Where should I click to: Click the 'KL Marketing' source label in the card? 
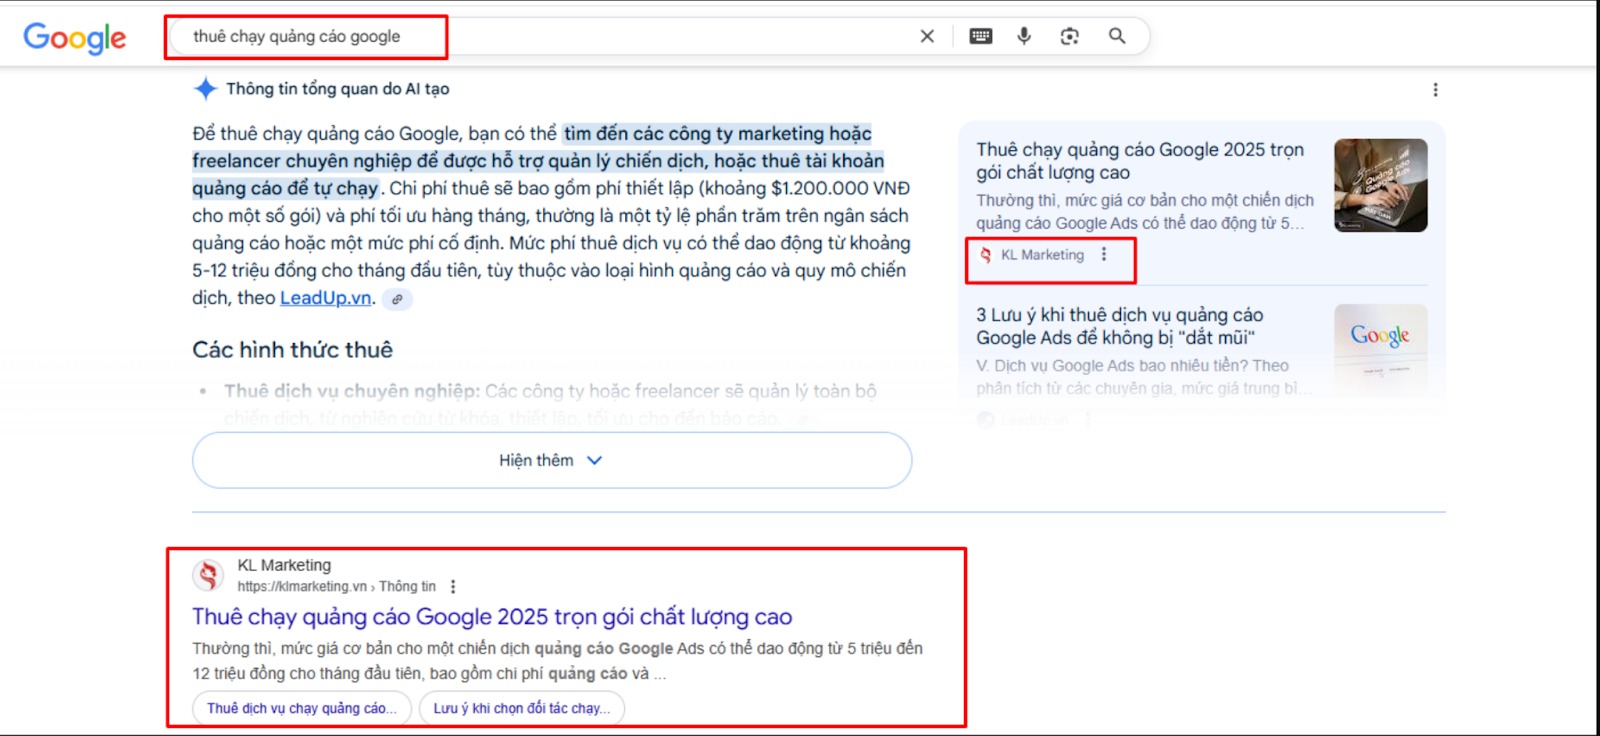1042,255
